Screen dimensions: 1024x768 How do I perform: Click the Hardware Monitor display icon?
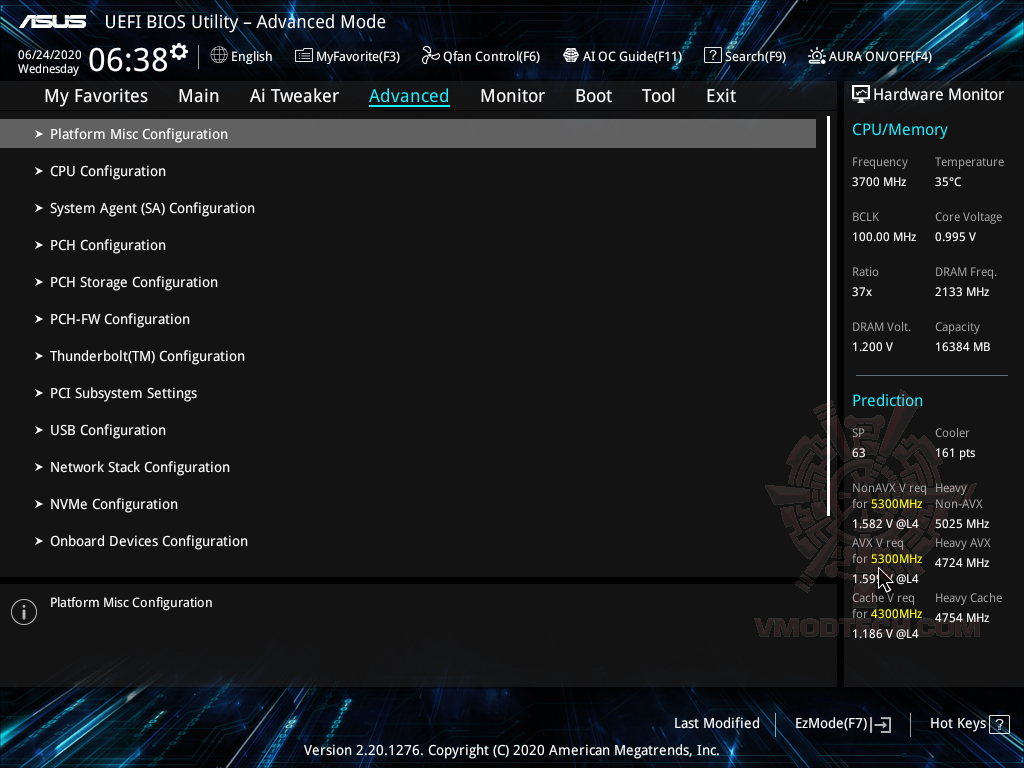tap(861, 95)
